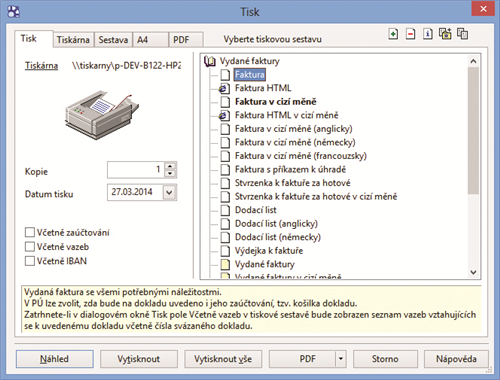Switch to the PDF tab
Viewport: 500px width, 380px height.
[x=186, y=40]
